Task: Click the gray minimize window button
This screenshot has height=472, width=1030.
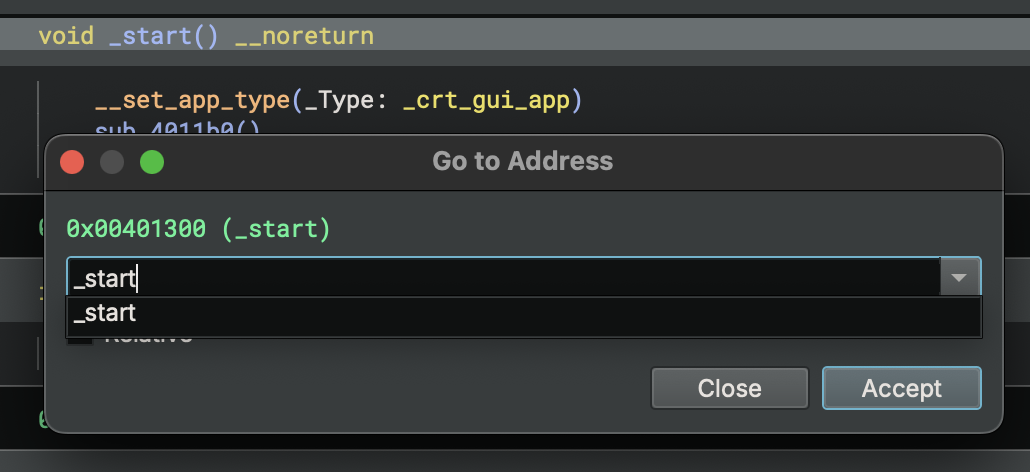Action: pyautogui.click(x=112, y=162)
